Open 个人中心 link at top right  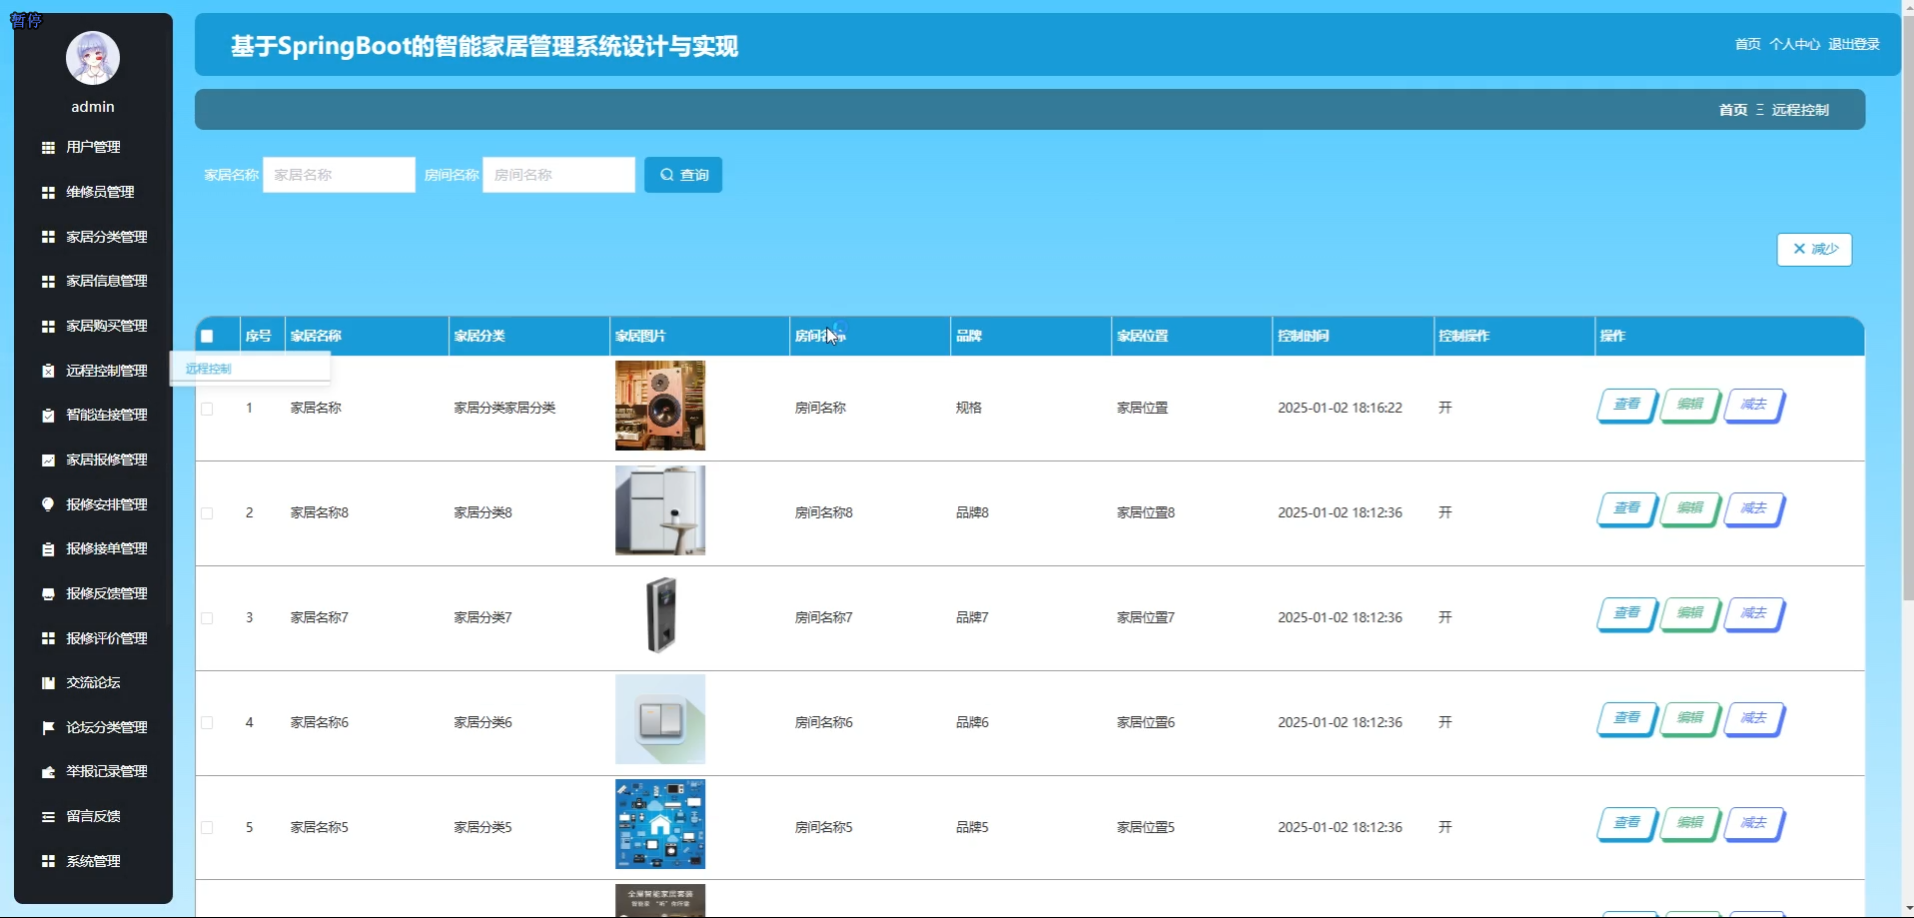click(1795, 44)
